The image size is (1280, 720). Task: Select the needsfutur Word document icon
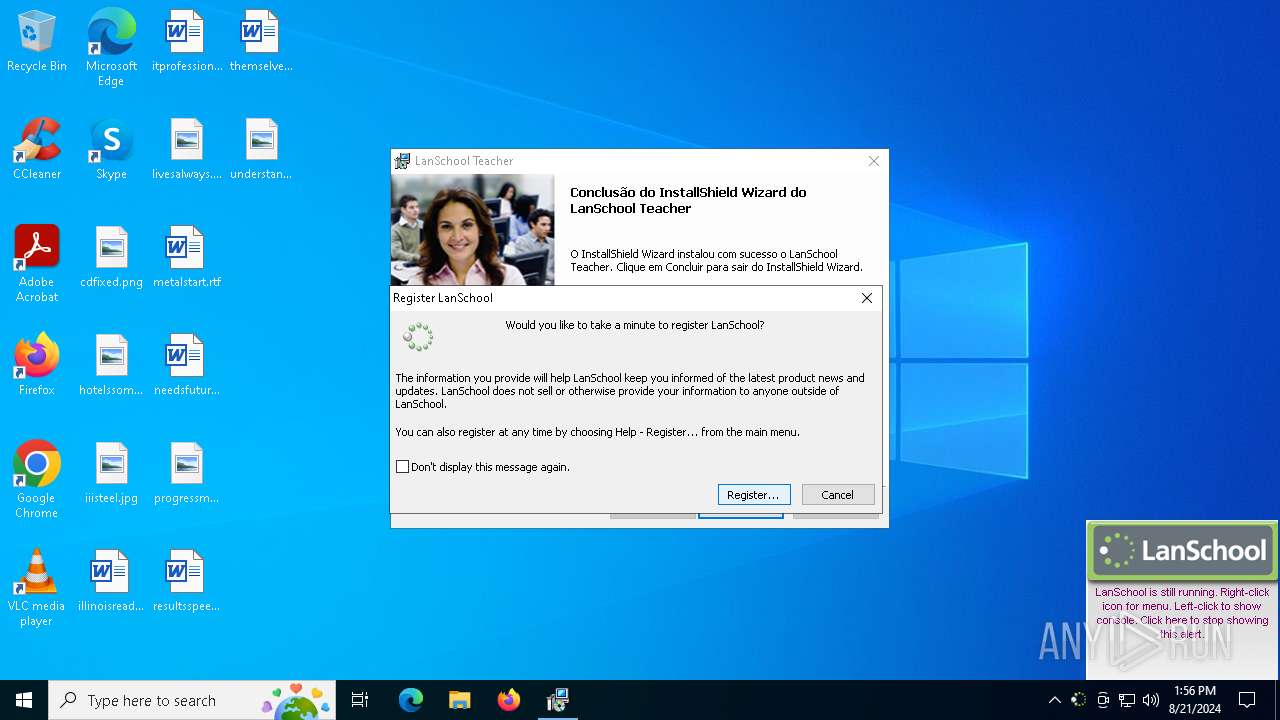pyautogui.click(x=186, y=366)
